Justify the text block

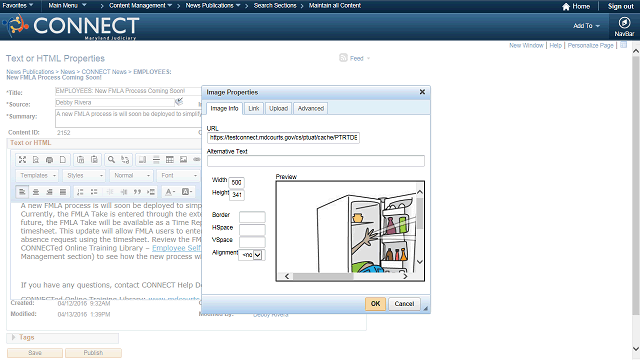(x=63, y=192)
